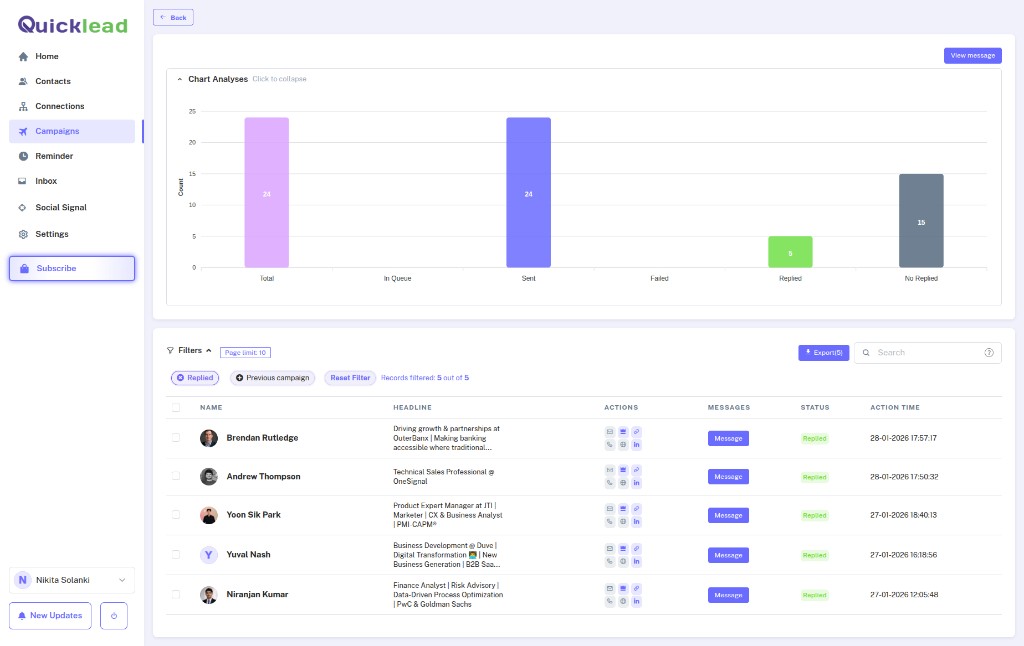This screenshot has height=646, width=1024.
Task: Check the checkbox next to Yuval Nash
Action: pos(174,554)
